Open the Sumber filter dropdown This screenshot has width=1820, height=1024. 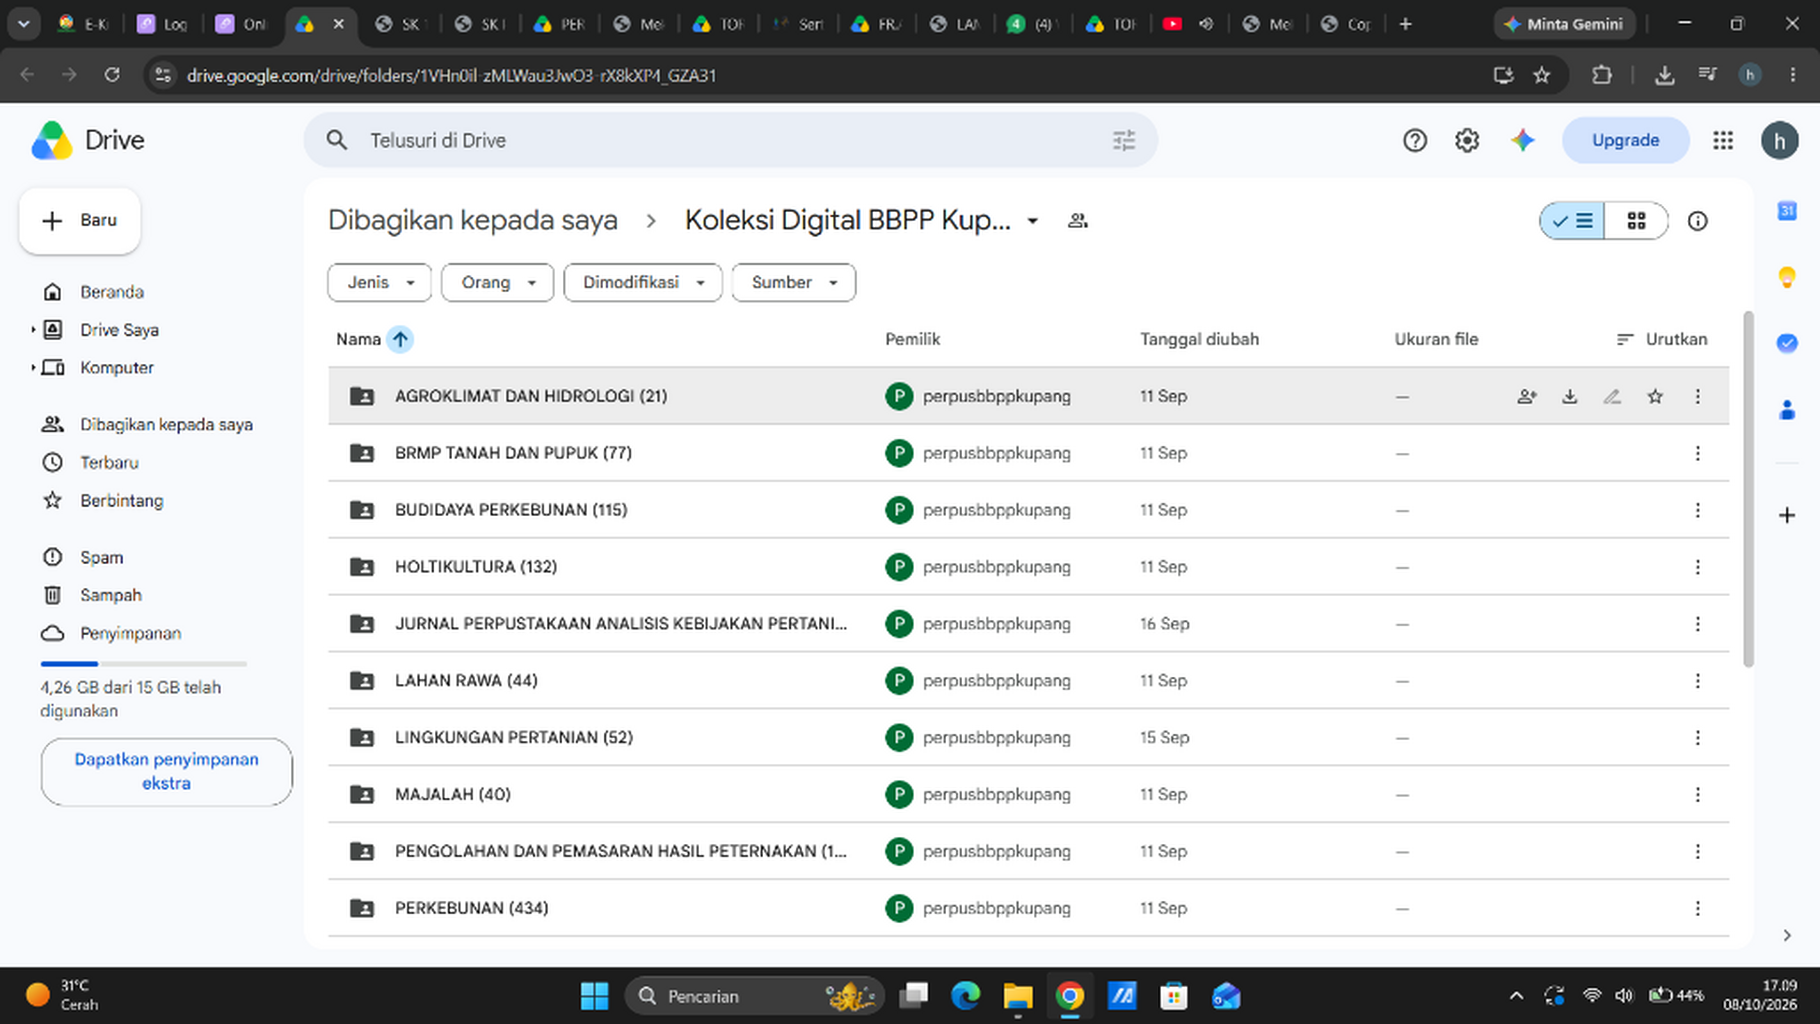pos(794,283)
